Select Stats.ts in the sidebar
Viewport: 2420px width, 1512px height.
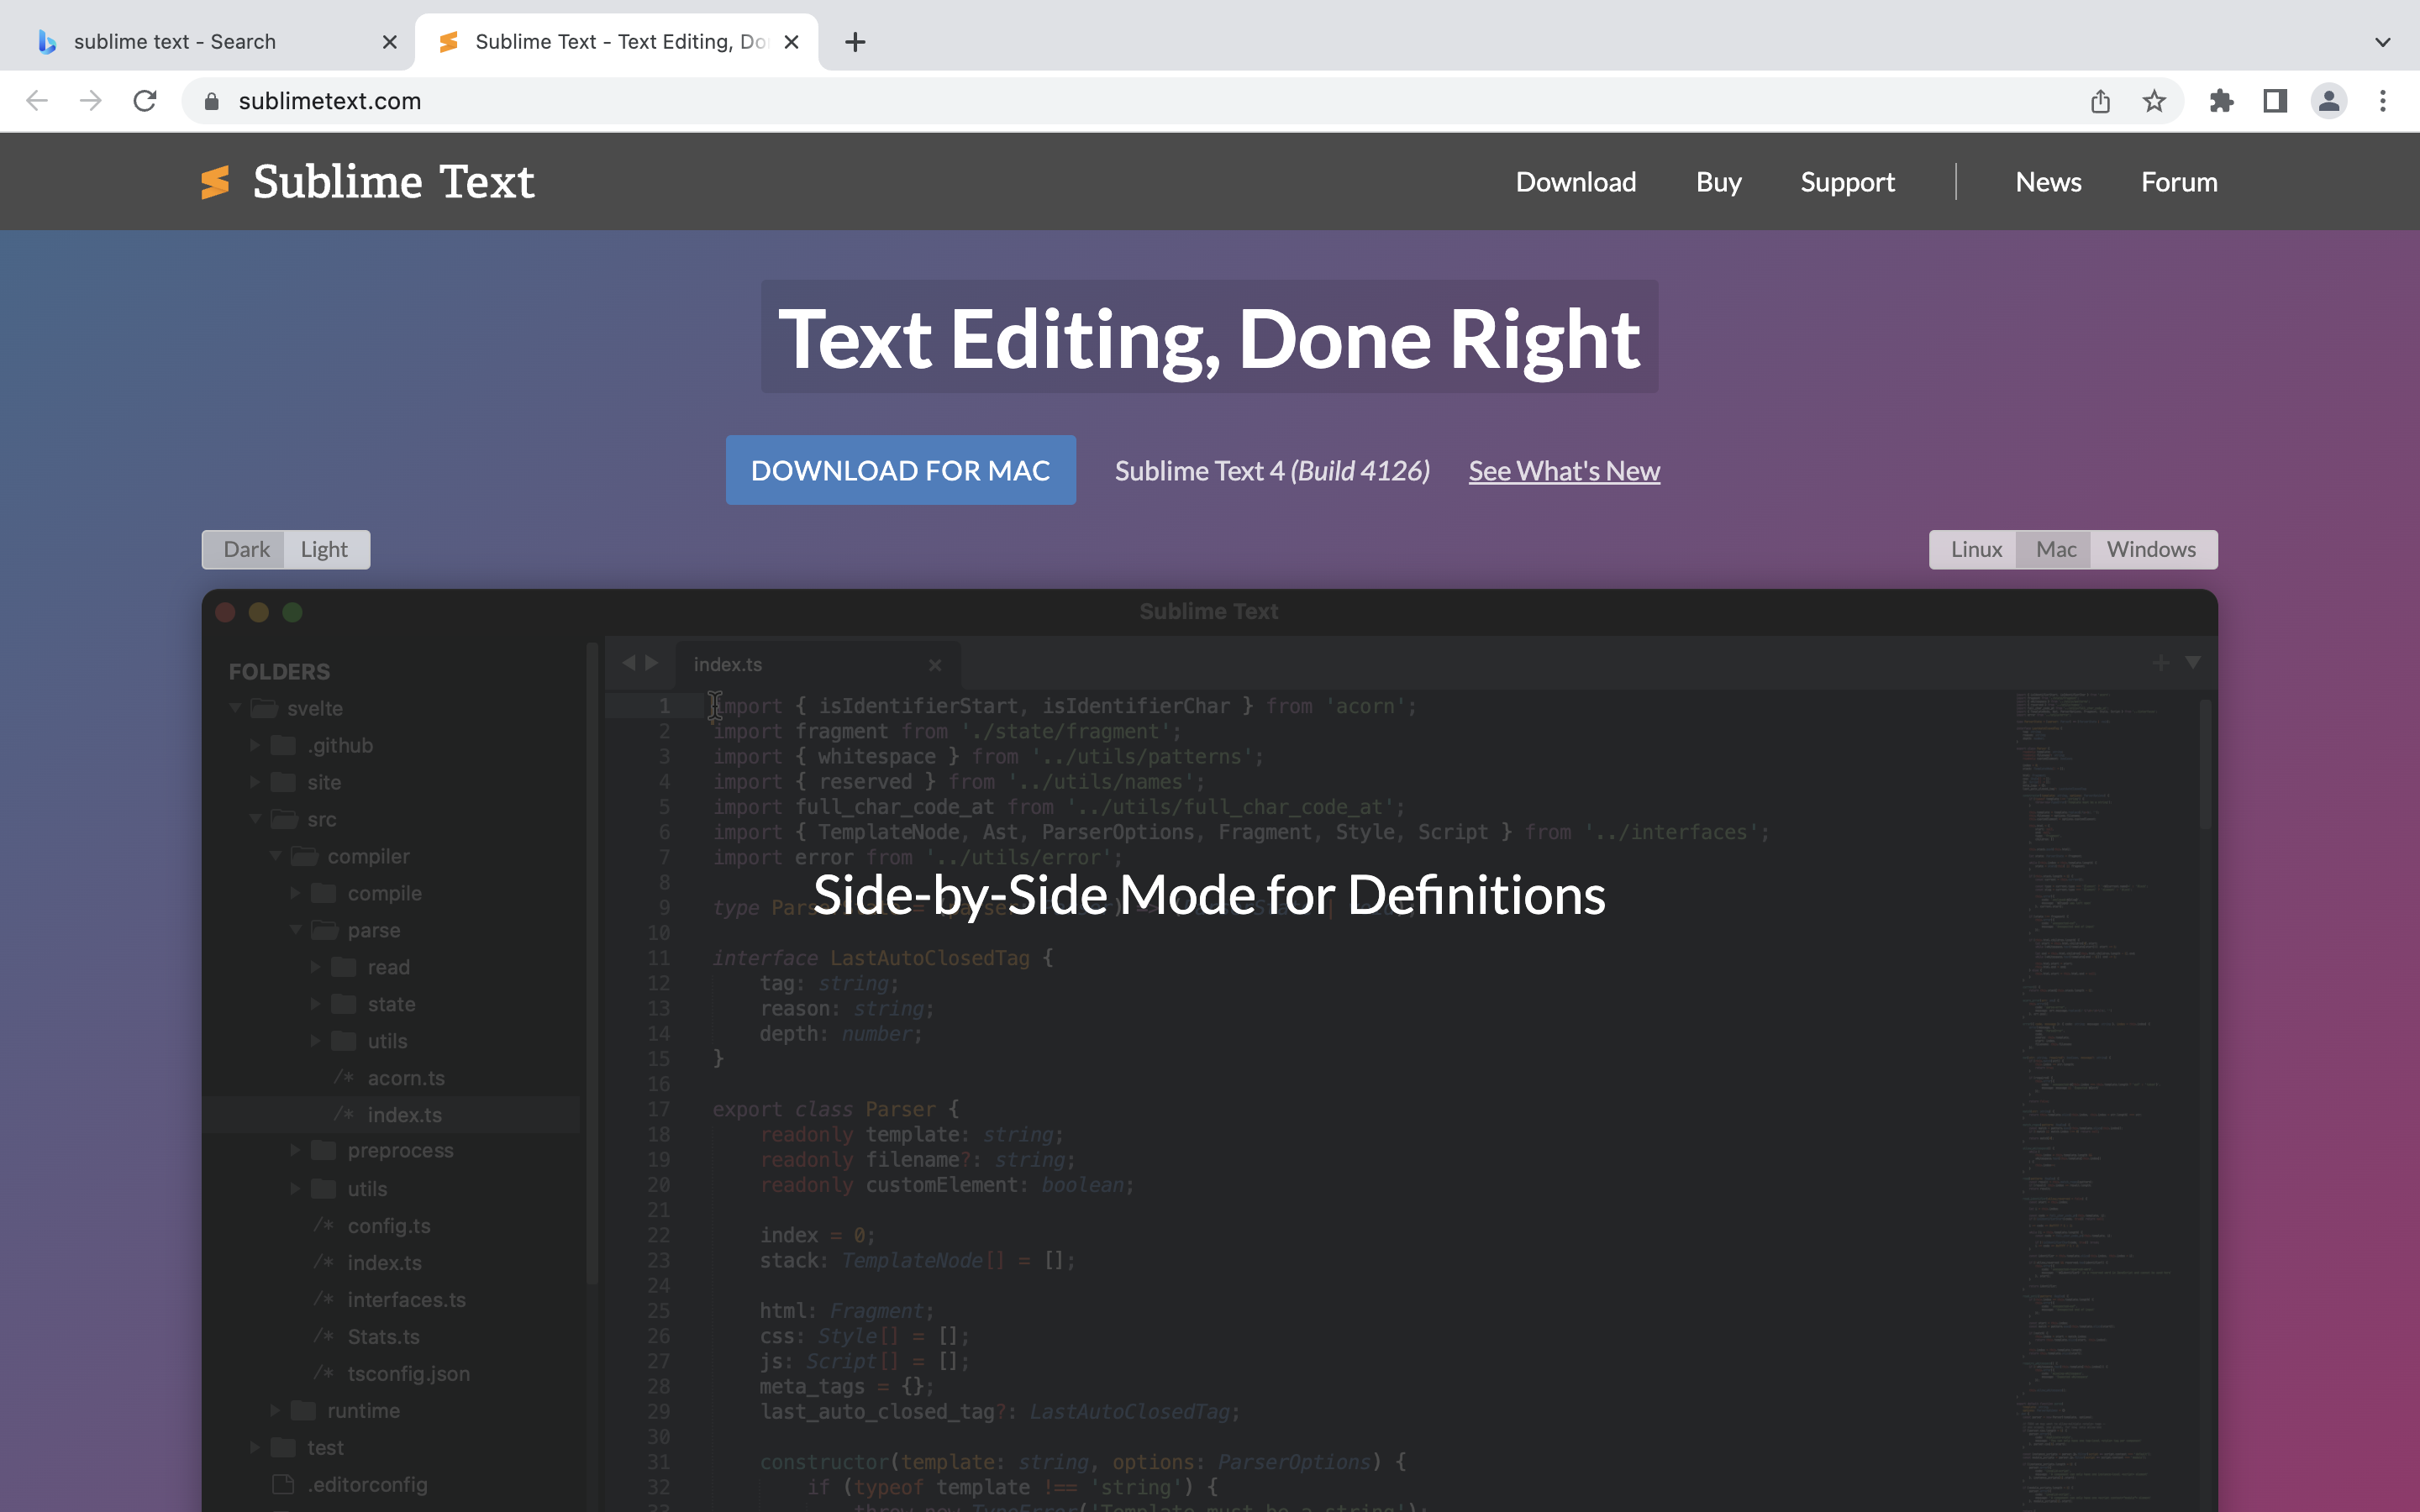[x=383, y=1337]
